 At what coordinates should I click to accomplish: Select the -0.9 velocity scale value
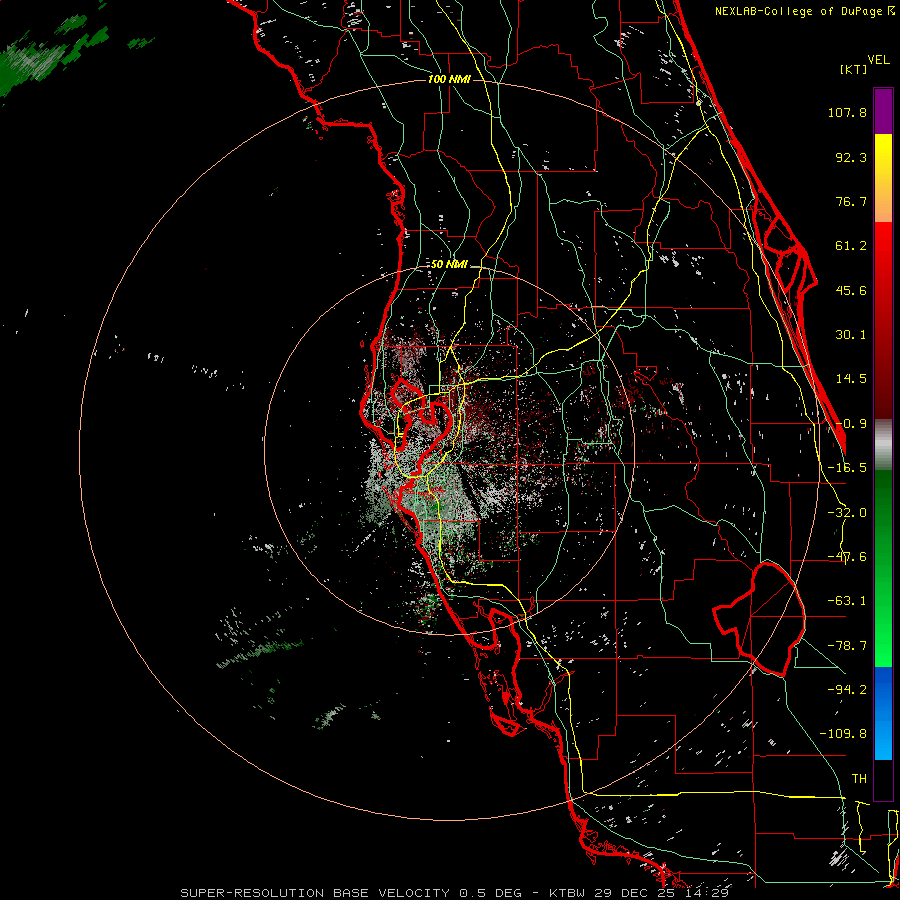coord(851,424)
